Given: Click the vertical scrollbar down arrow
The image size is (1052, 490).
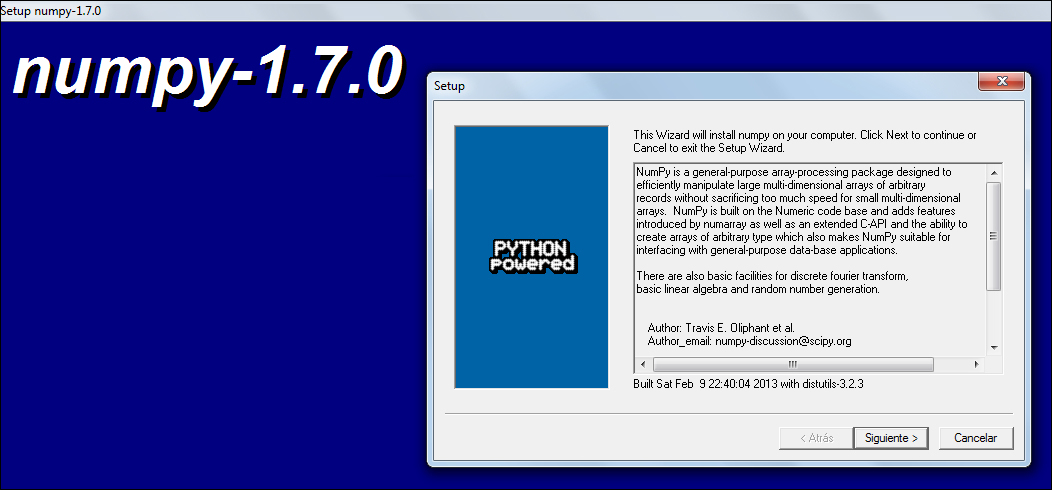Looking at the screenshot, I should [x=994, y=348].
